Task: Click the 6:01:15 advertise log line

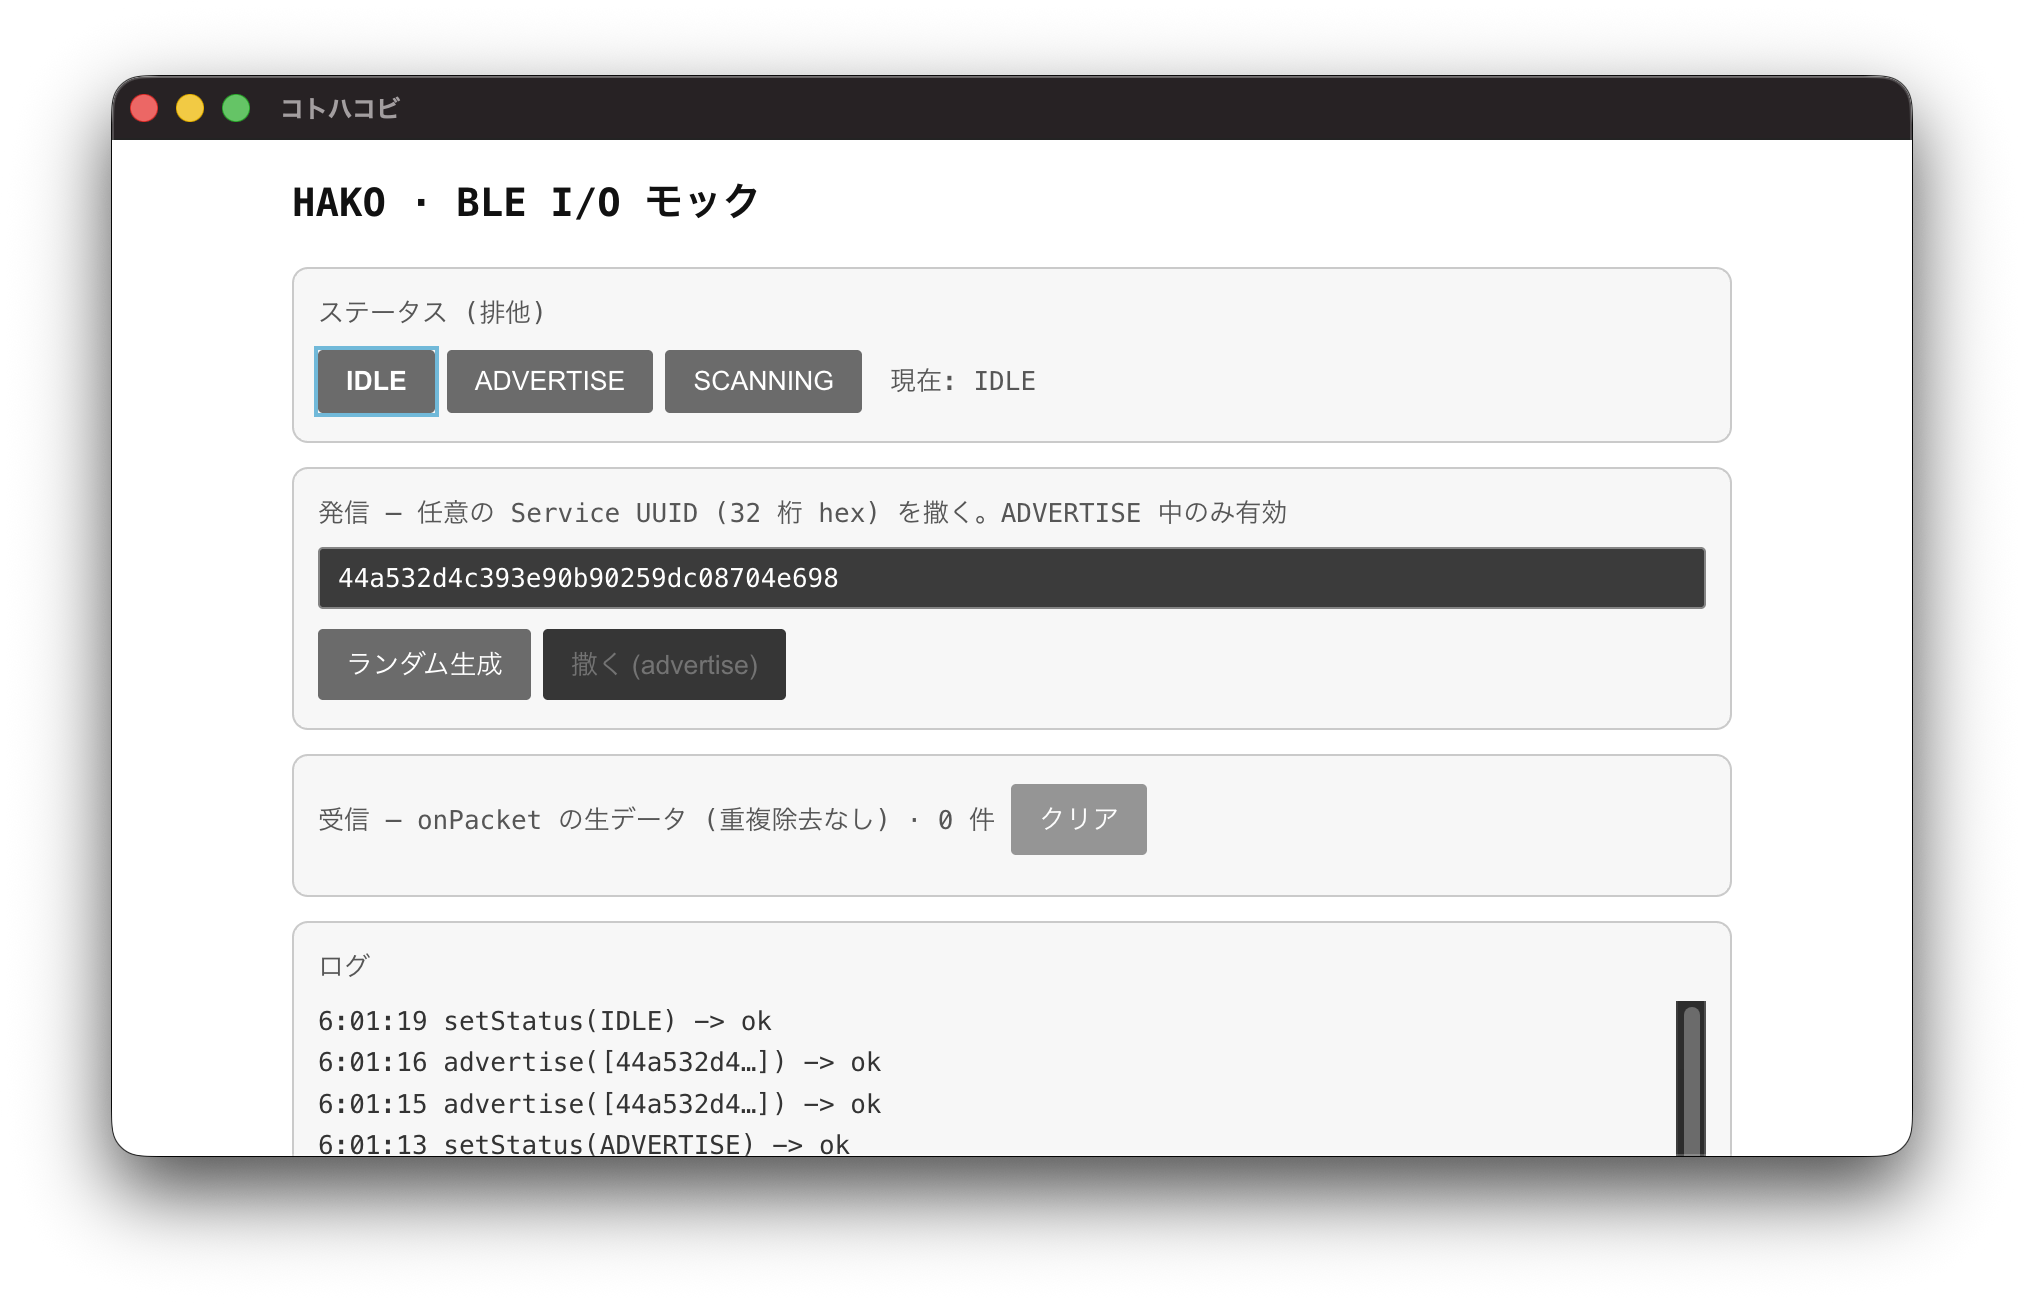Action: [x=599, y=1104]
